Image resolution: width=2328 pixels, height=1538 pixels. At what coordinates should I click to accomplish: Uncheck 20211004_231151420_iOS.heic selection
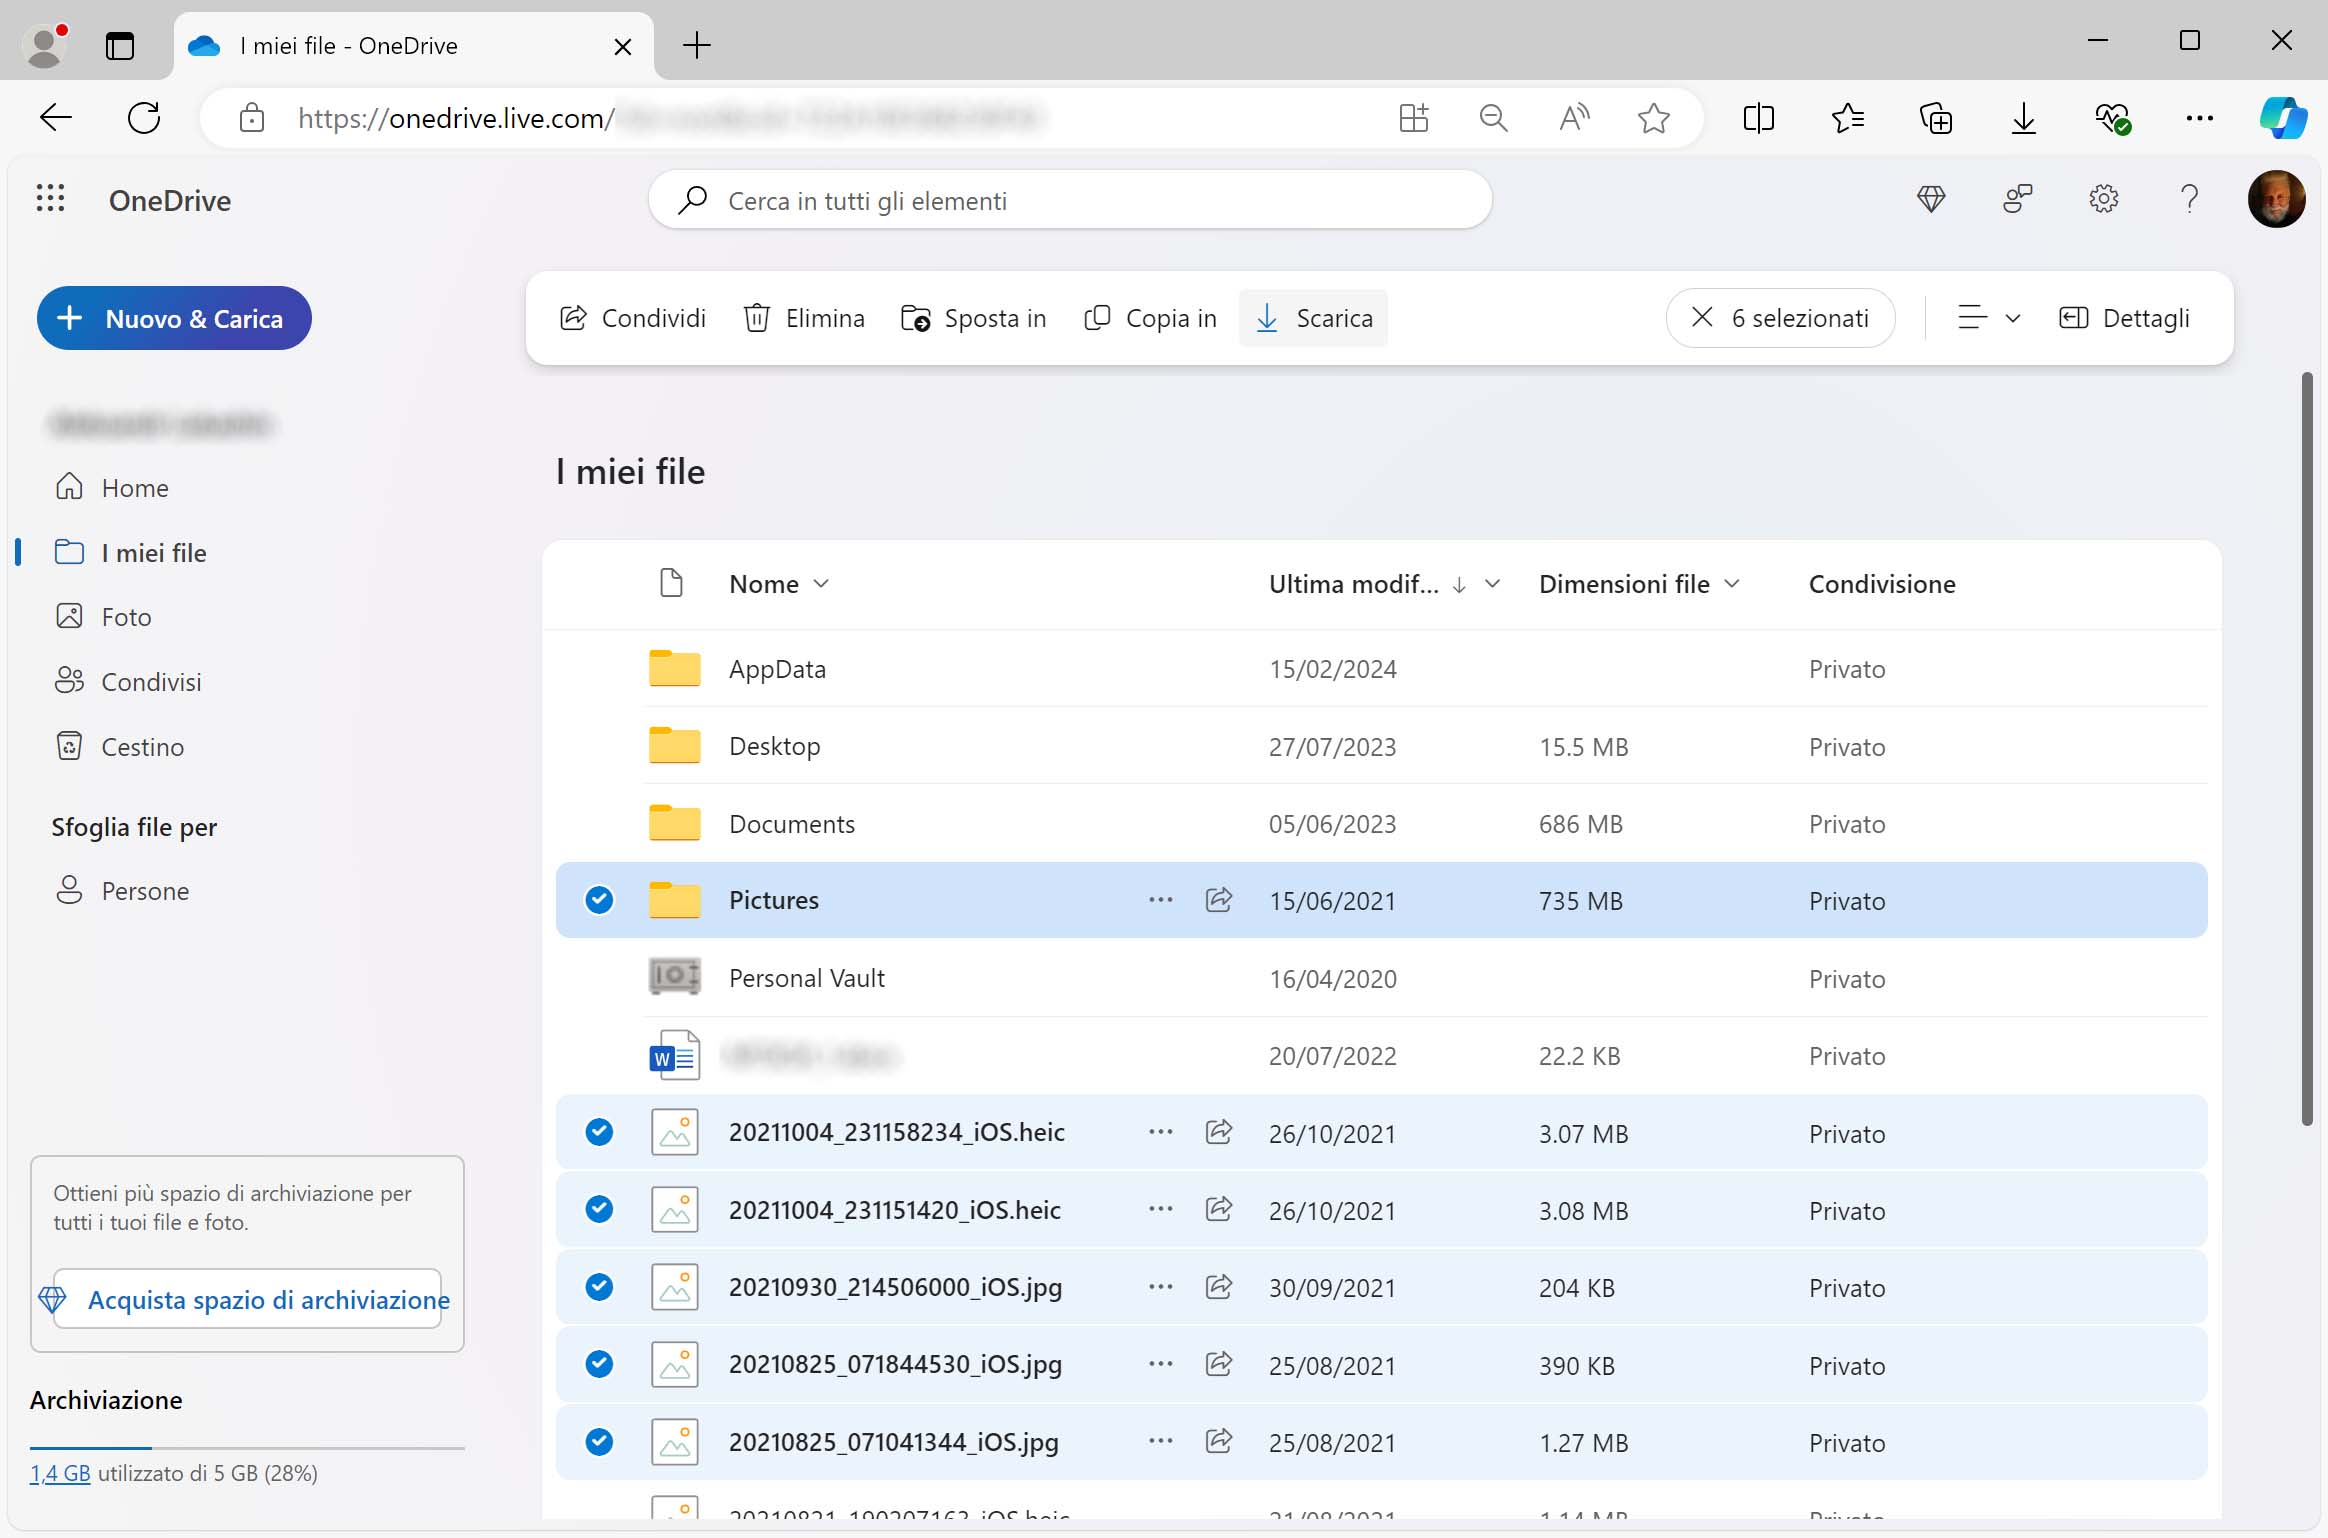599,1209
